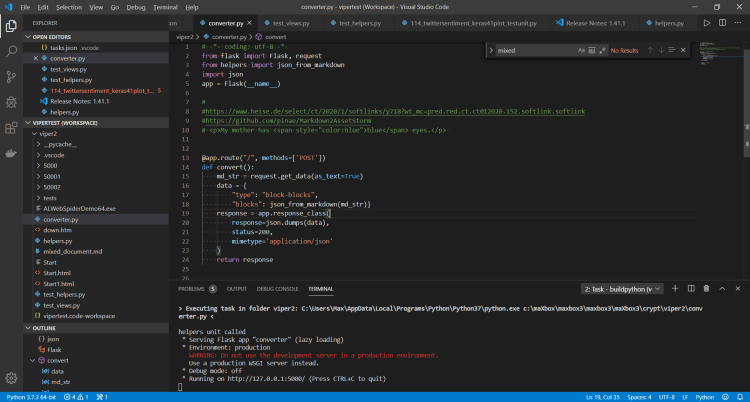Kill the terminal with trash icon

[x=706, y=289]
